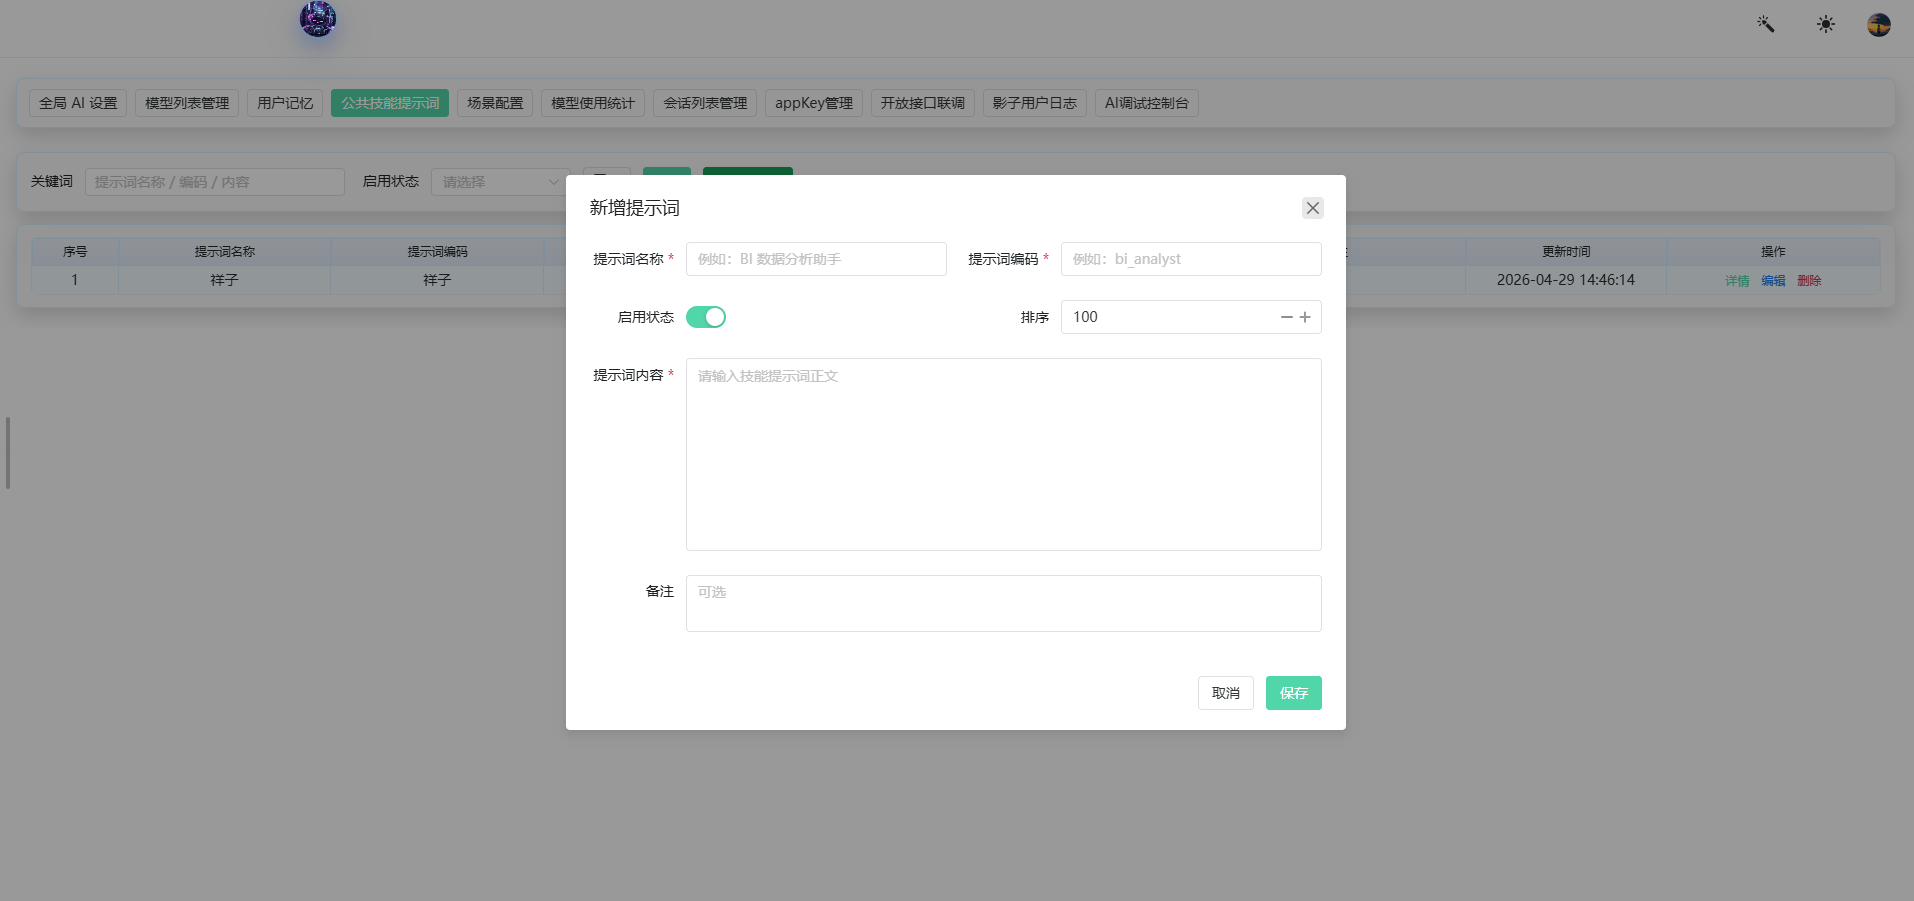Open the 会话列表管理 tab

(705, 103)
